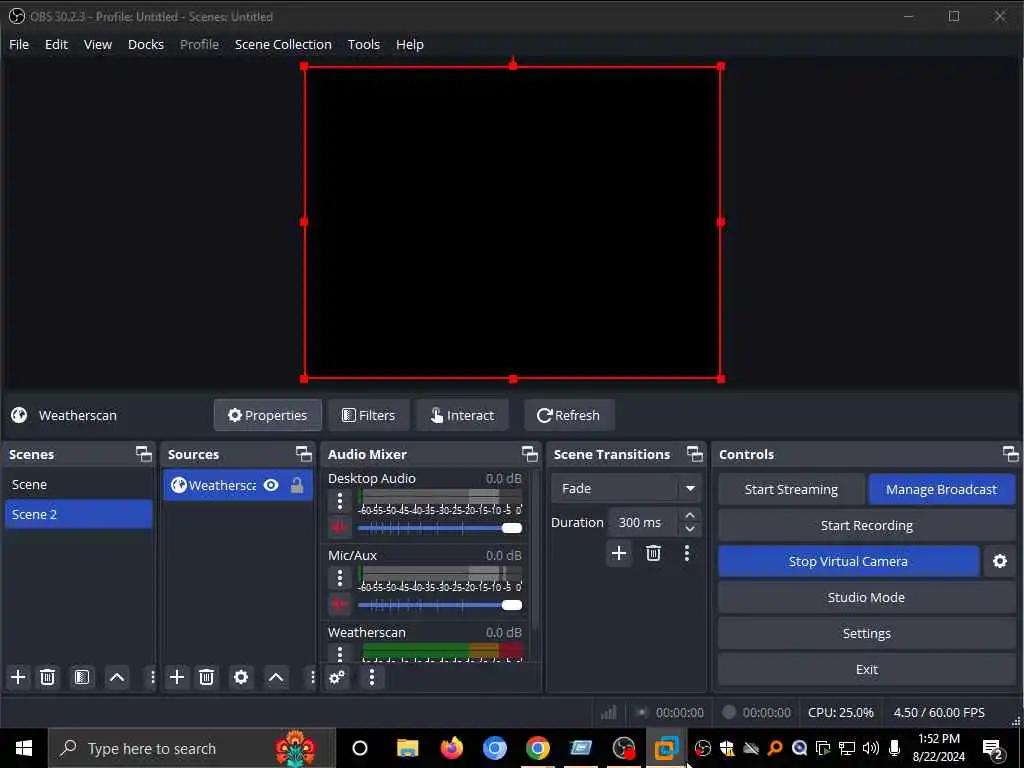Viewport: 1024px width, 768px height.
Task: Adjust Desktop Audio volume slider
Action: pos(440,528)
